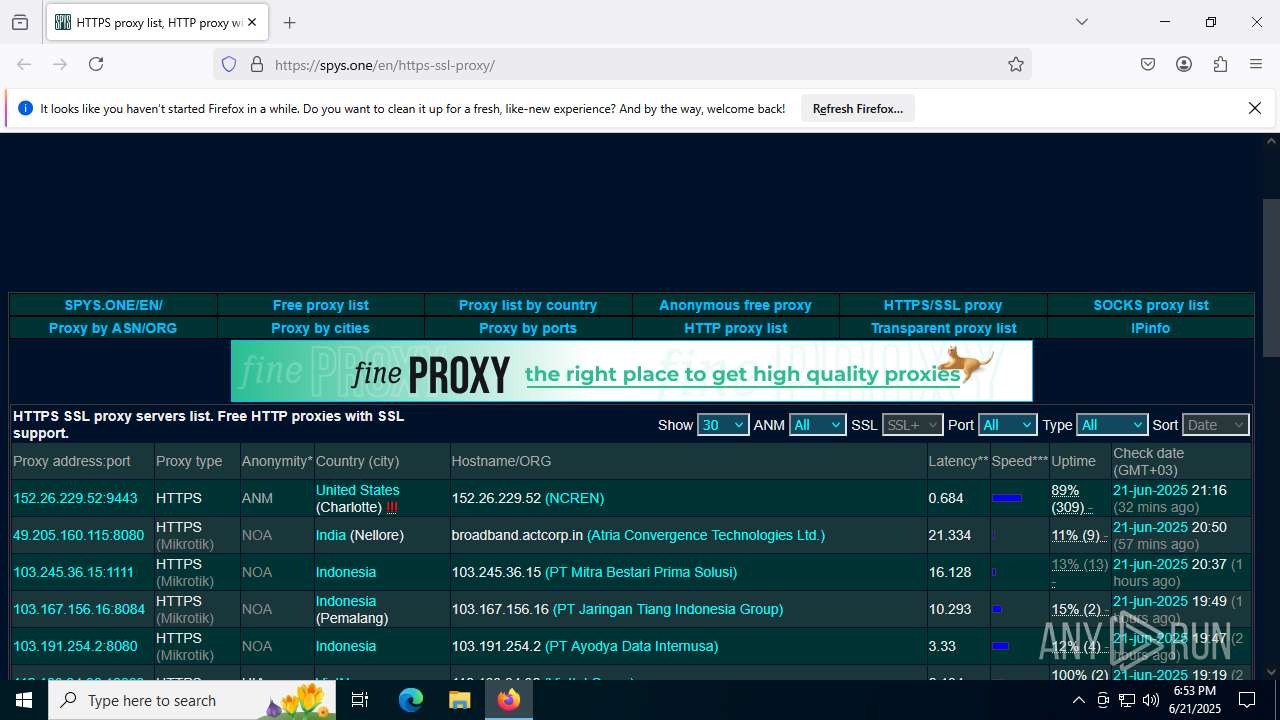Click the speed bar for 152.26.229.52
The width and height of the screenshot is (1280, 720).
click(1007, 498)
